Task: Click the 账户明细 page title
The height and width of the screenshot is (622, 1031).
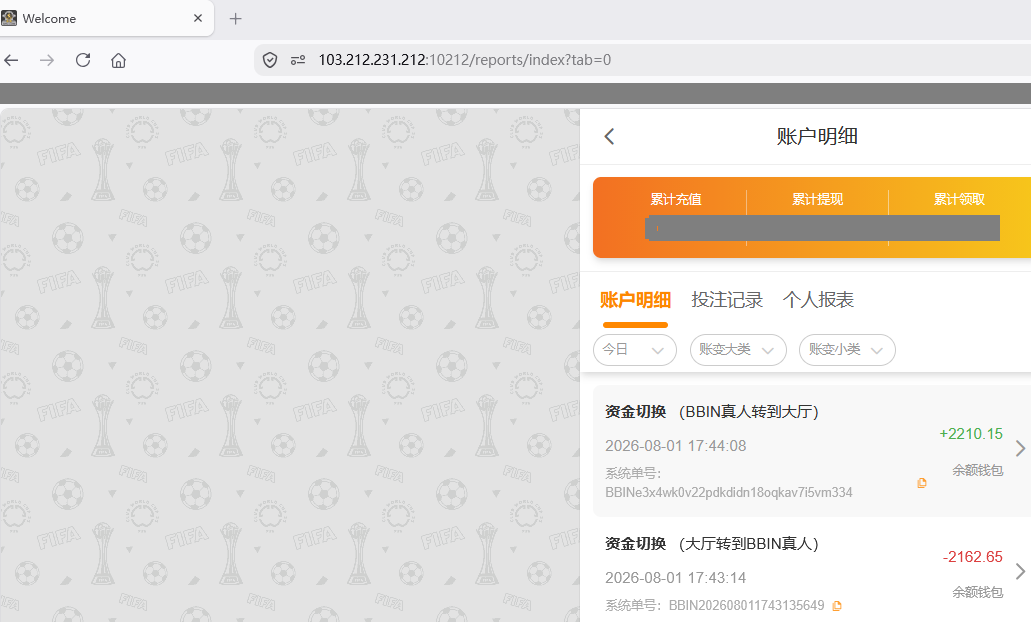Action: coord(817,137)
